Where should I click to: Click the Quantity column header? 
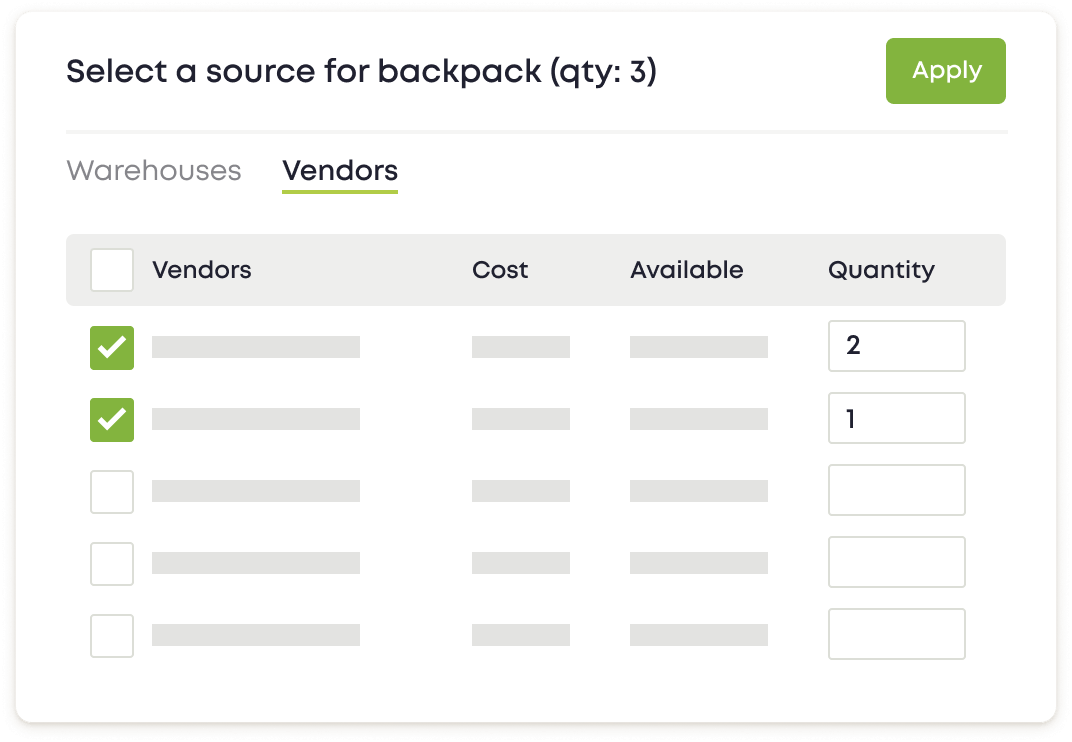coord(881,271)
